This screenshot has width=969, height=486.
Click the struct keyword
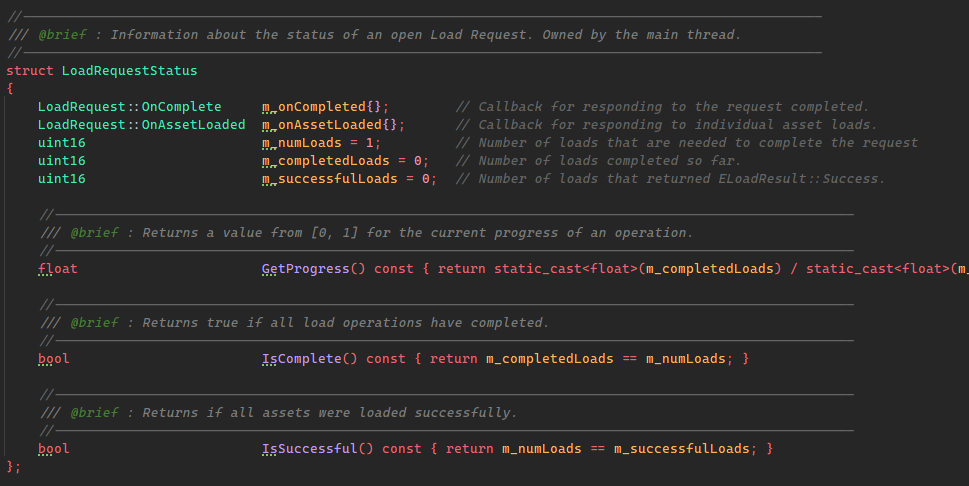(x=30, y=71)
